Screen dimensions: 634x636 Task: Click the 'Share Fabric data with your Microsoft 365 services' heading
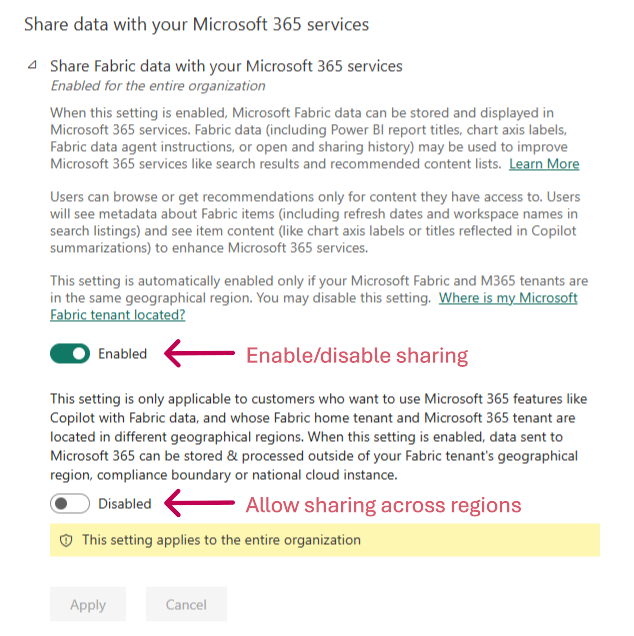pos(226,66)
